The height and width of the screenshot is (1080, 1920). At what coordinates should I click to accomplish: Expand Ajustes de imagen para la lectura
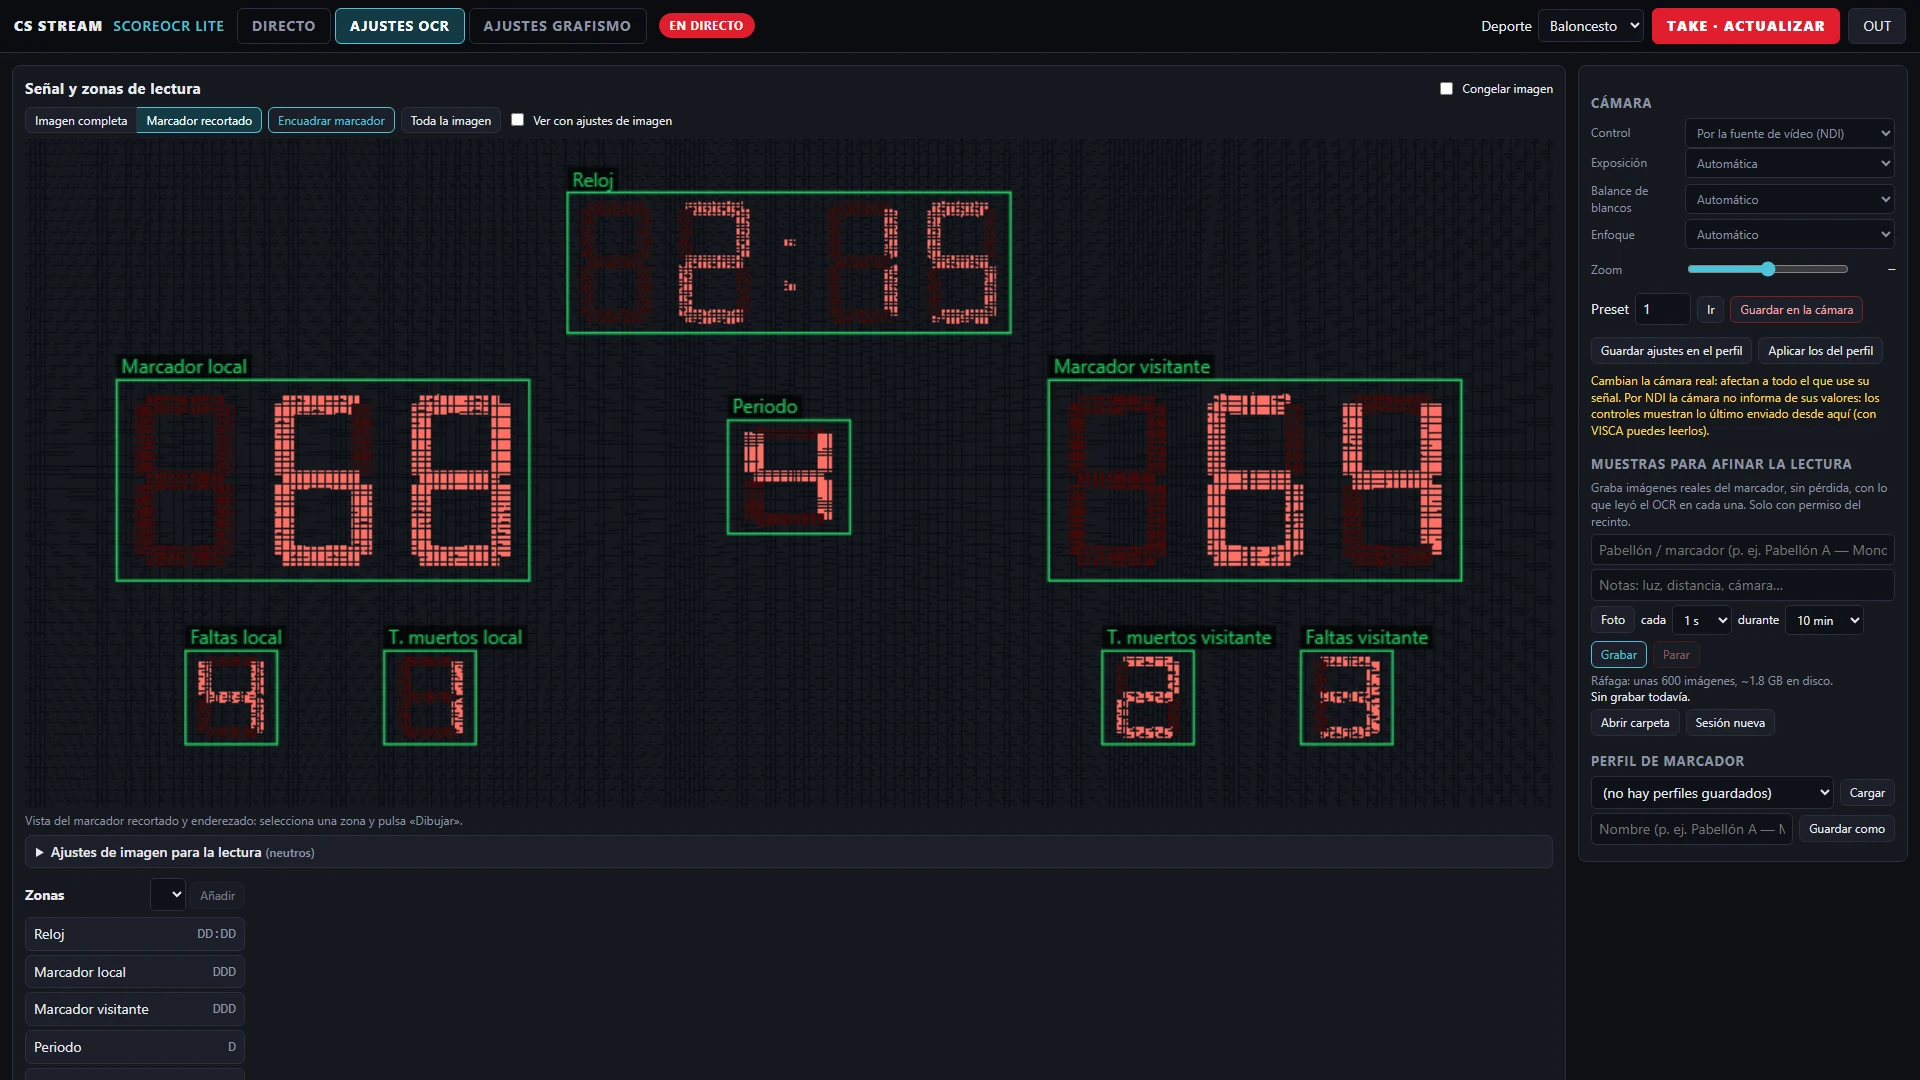coord(788,852)
